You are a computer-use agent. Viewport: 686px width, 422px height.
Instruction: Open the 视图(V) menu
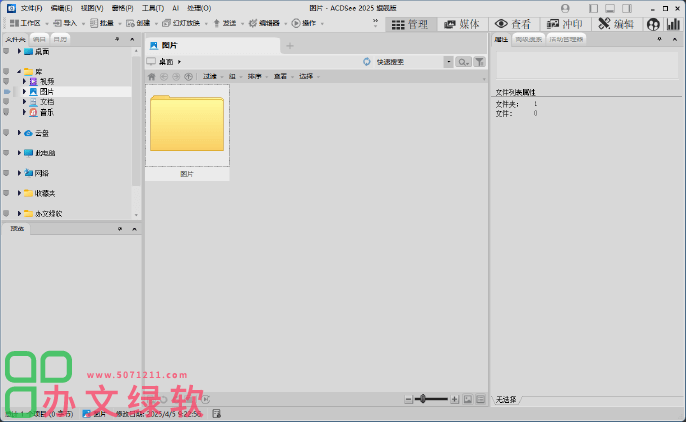click(92, 8)
